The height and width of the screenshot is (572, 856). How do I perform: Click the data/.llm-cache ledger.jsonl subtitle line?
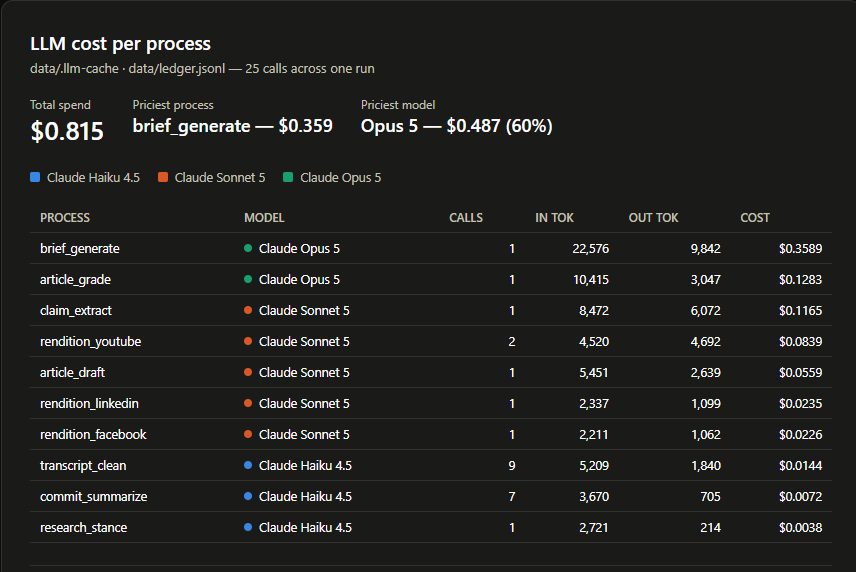point(202,69)
